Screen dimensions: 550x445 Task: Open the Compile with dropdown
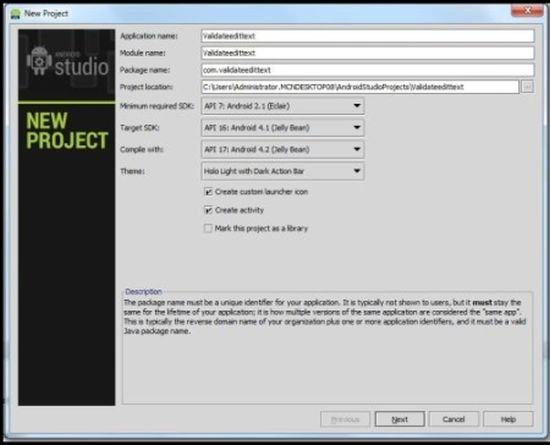(283, 149)
